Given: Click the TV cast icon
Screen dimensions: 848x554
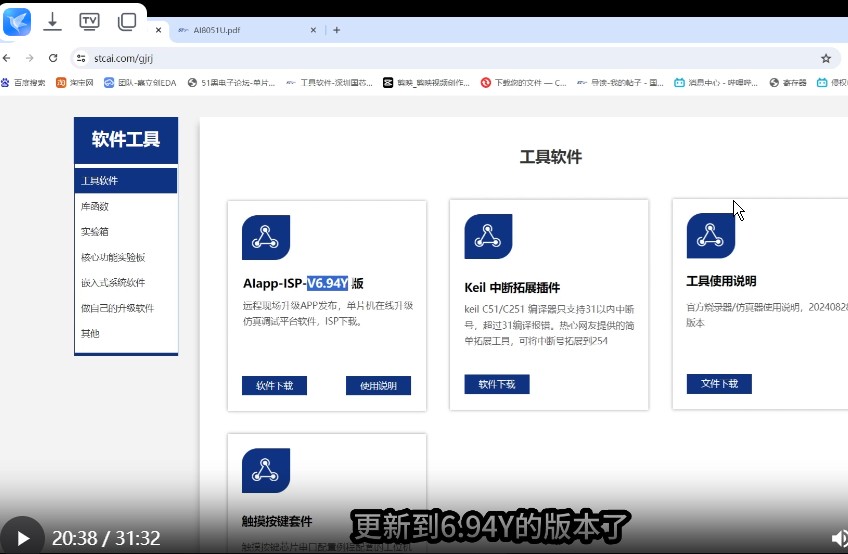Looking at the screenshot, I should [89, 22].
